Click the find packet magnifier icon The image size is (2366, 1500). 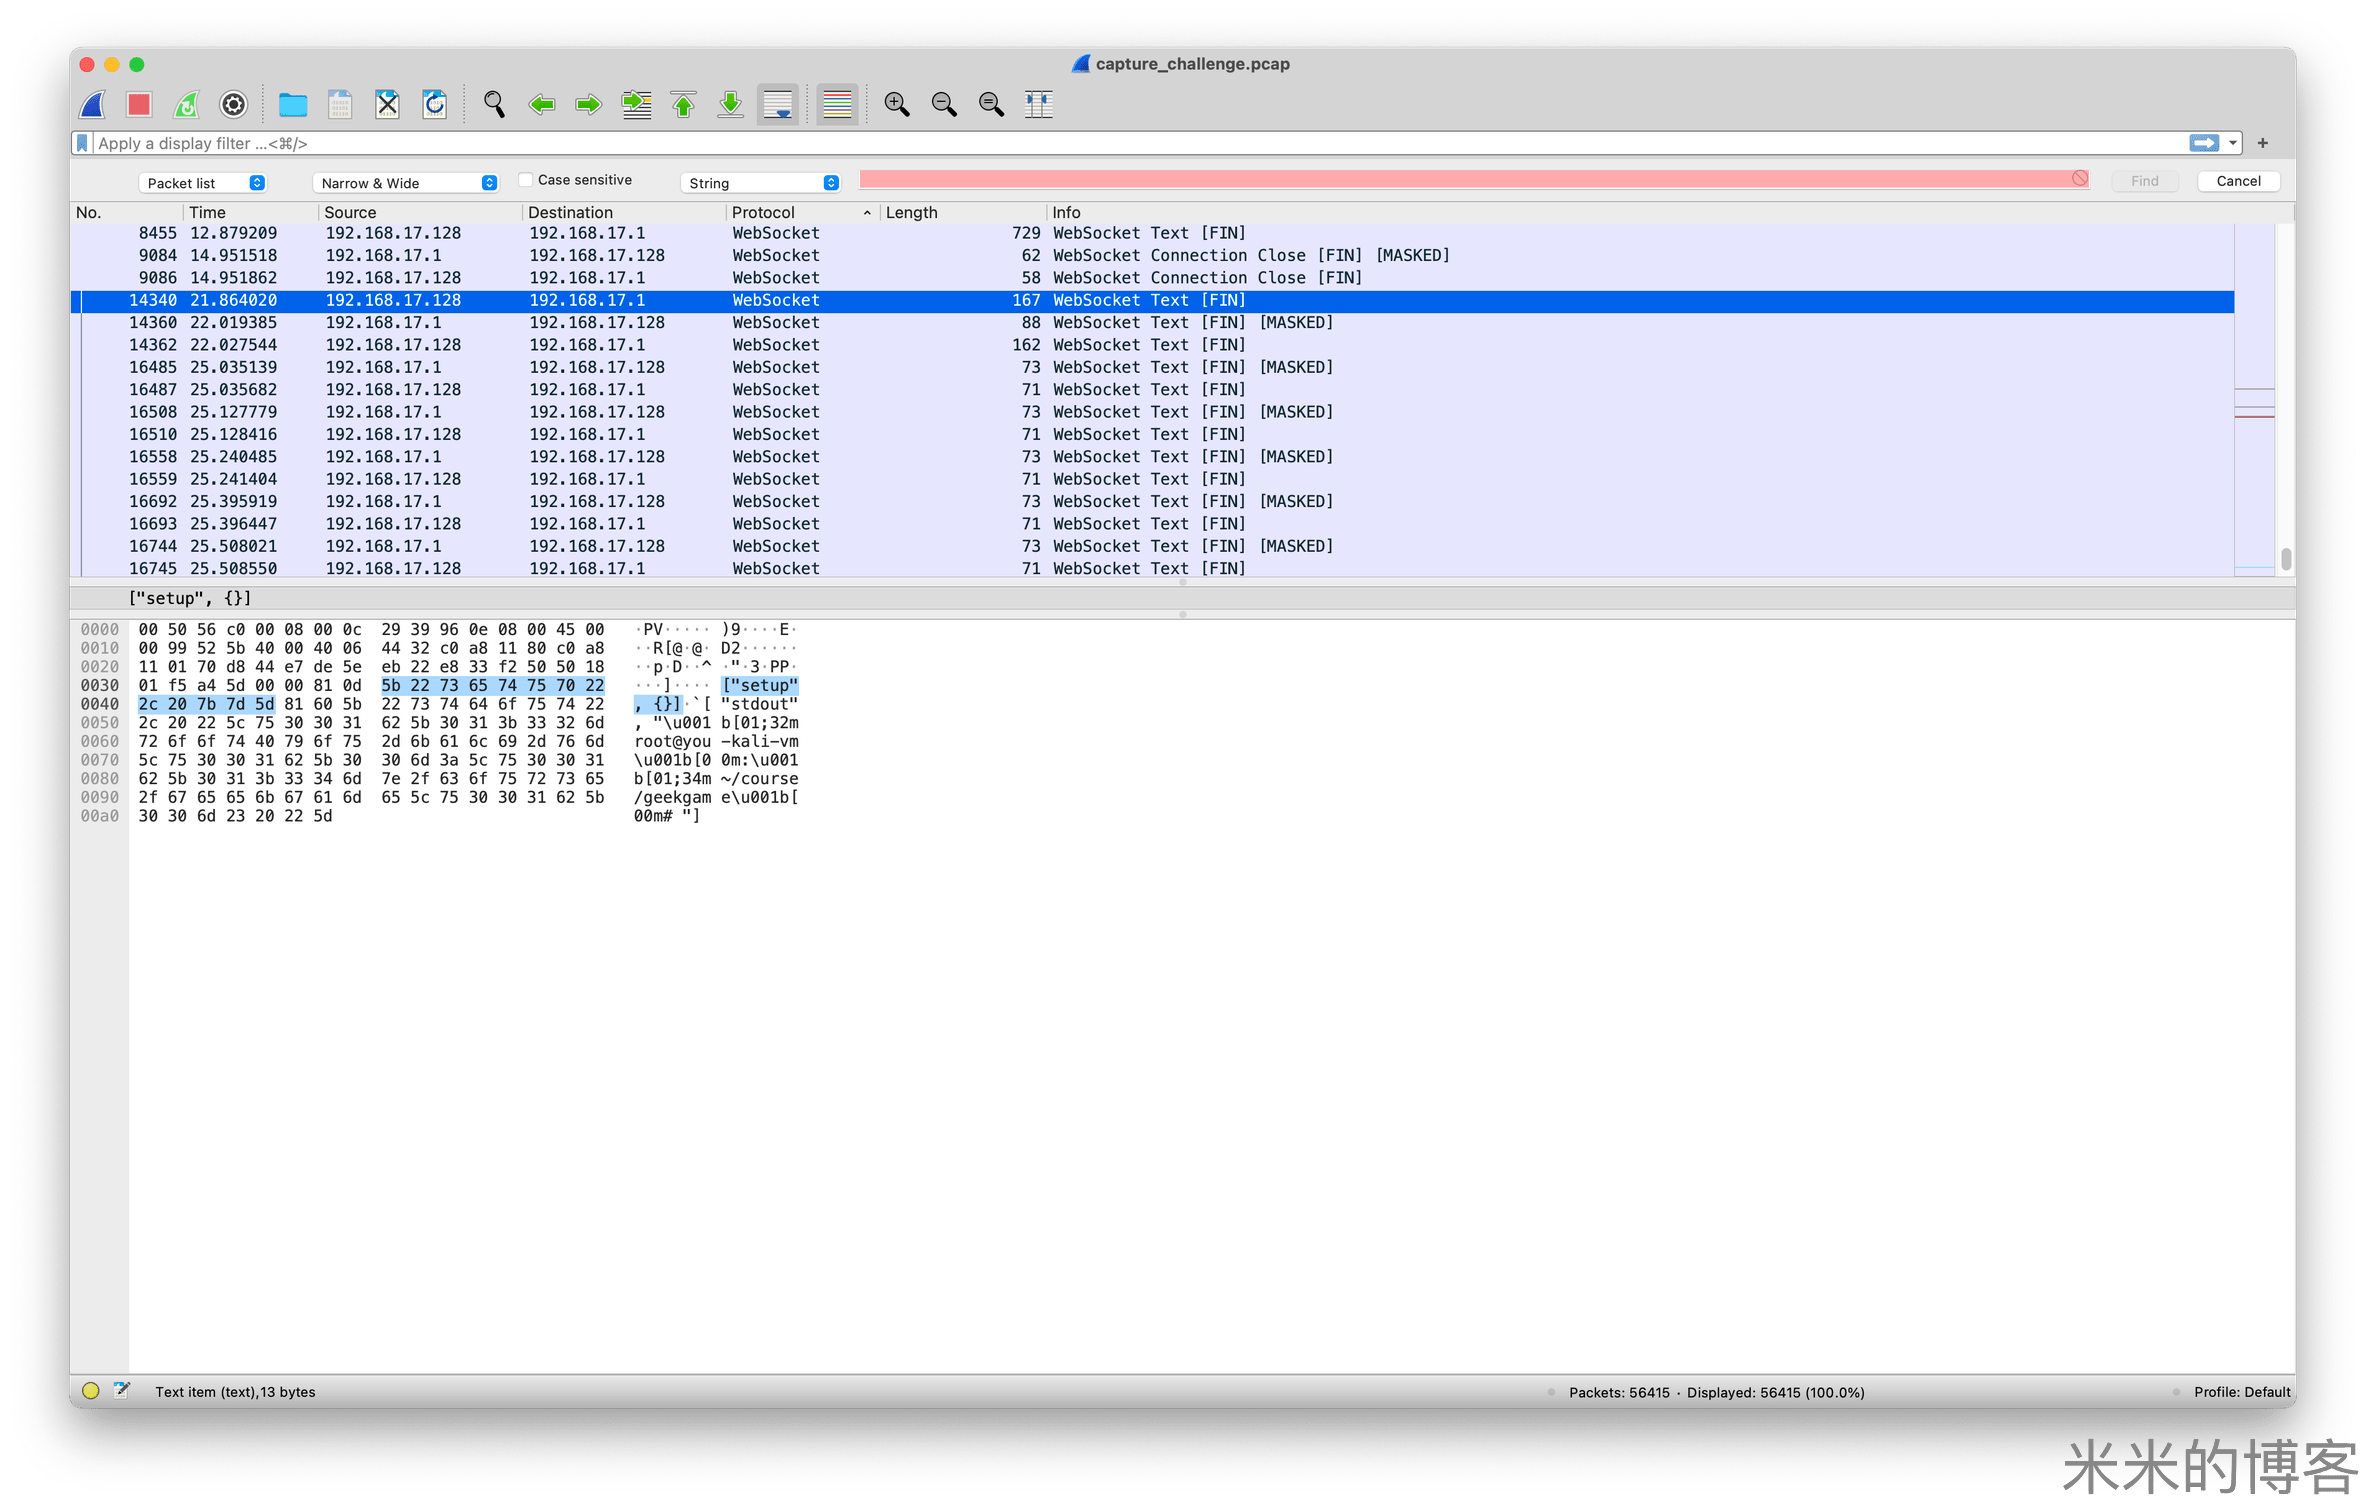(x=494, y=104)
